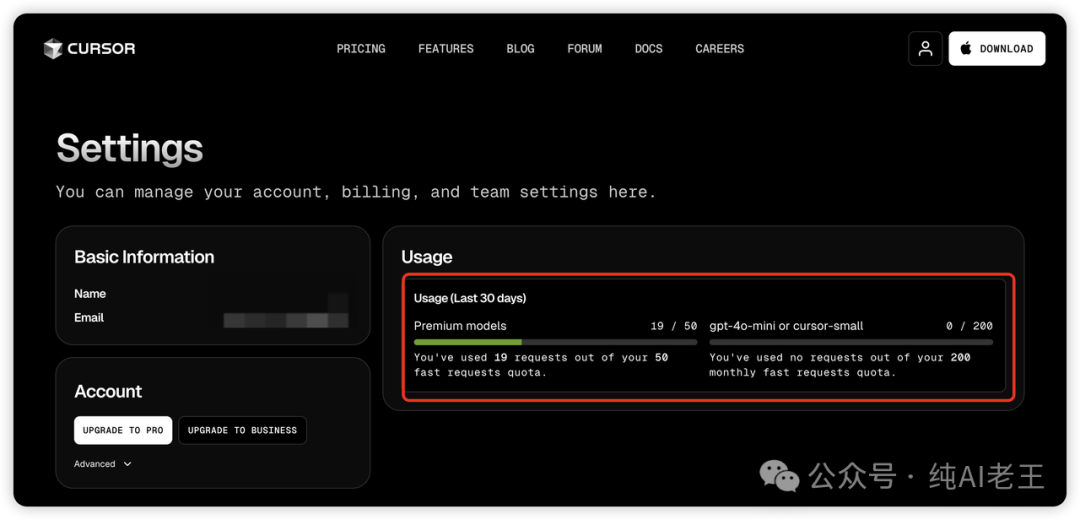The image size is (1080, 520).
Task: Click the '0 / 200' usage count
Action: [x=969, y=326]
